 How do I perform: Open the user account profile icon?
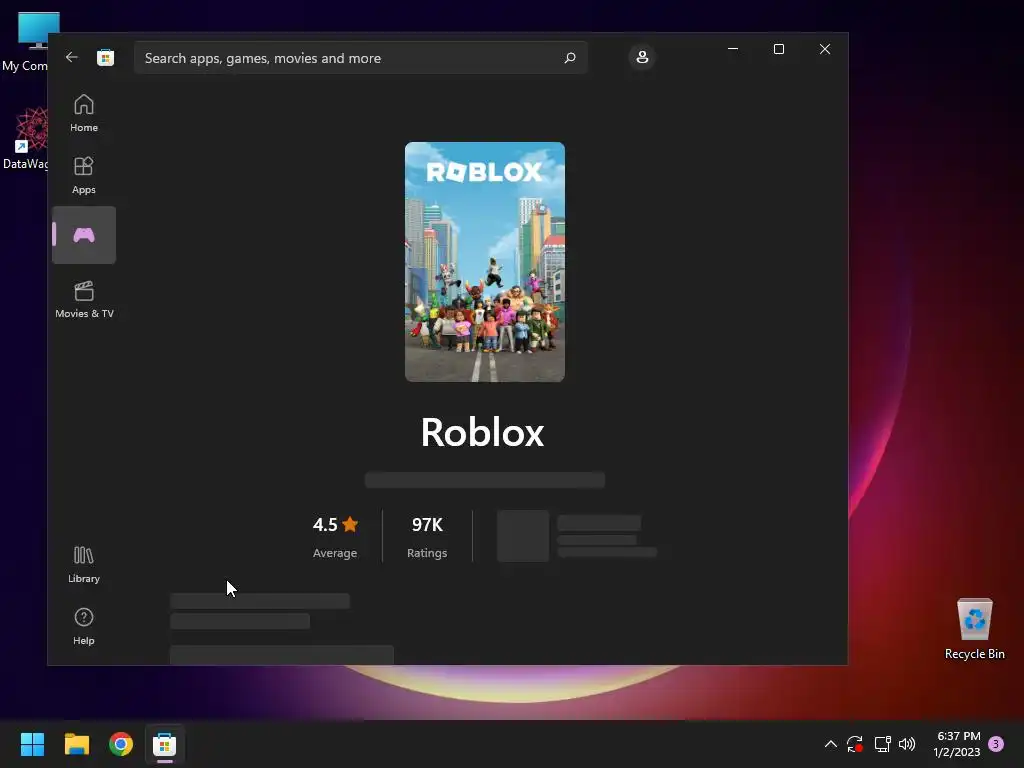click(x=642, y=57)
